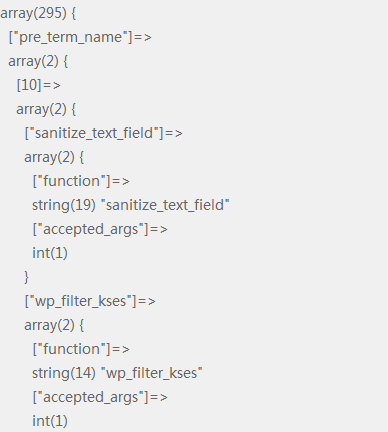Viewport: 388px width, 432px height.
Task: Click array(2) line below sanitize_text_field key
Action: (x=54, y=158)
